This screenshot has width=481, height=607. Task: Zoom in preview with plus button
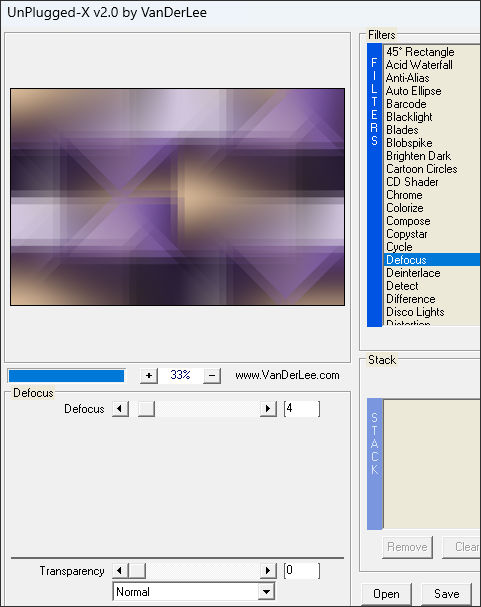(x=149, y=376)
